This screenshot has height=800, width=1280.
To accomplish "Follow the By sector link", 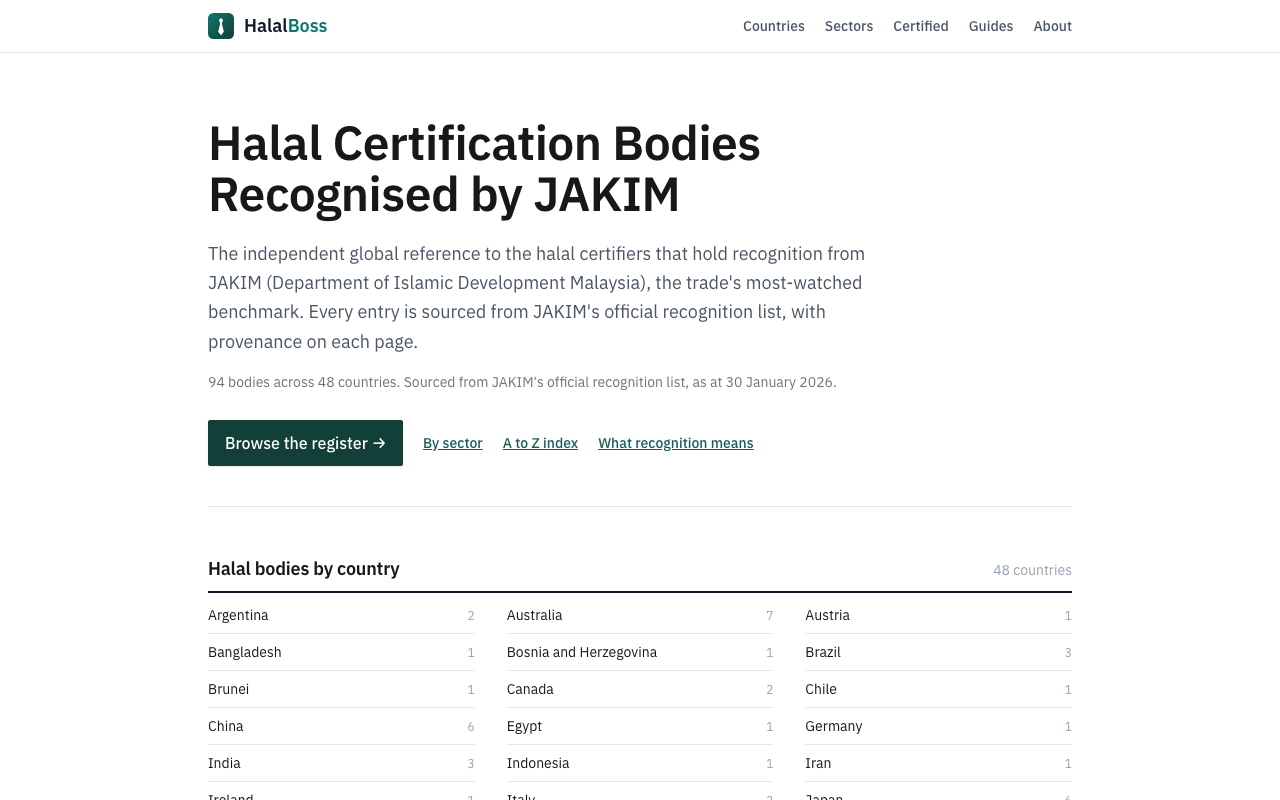I will 453,443.
